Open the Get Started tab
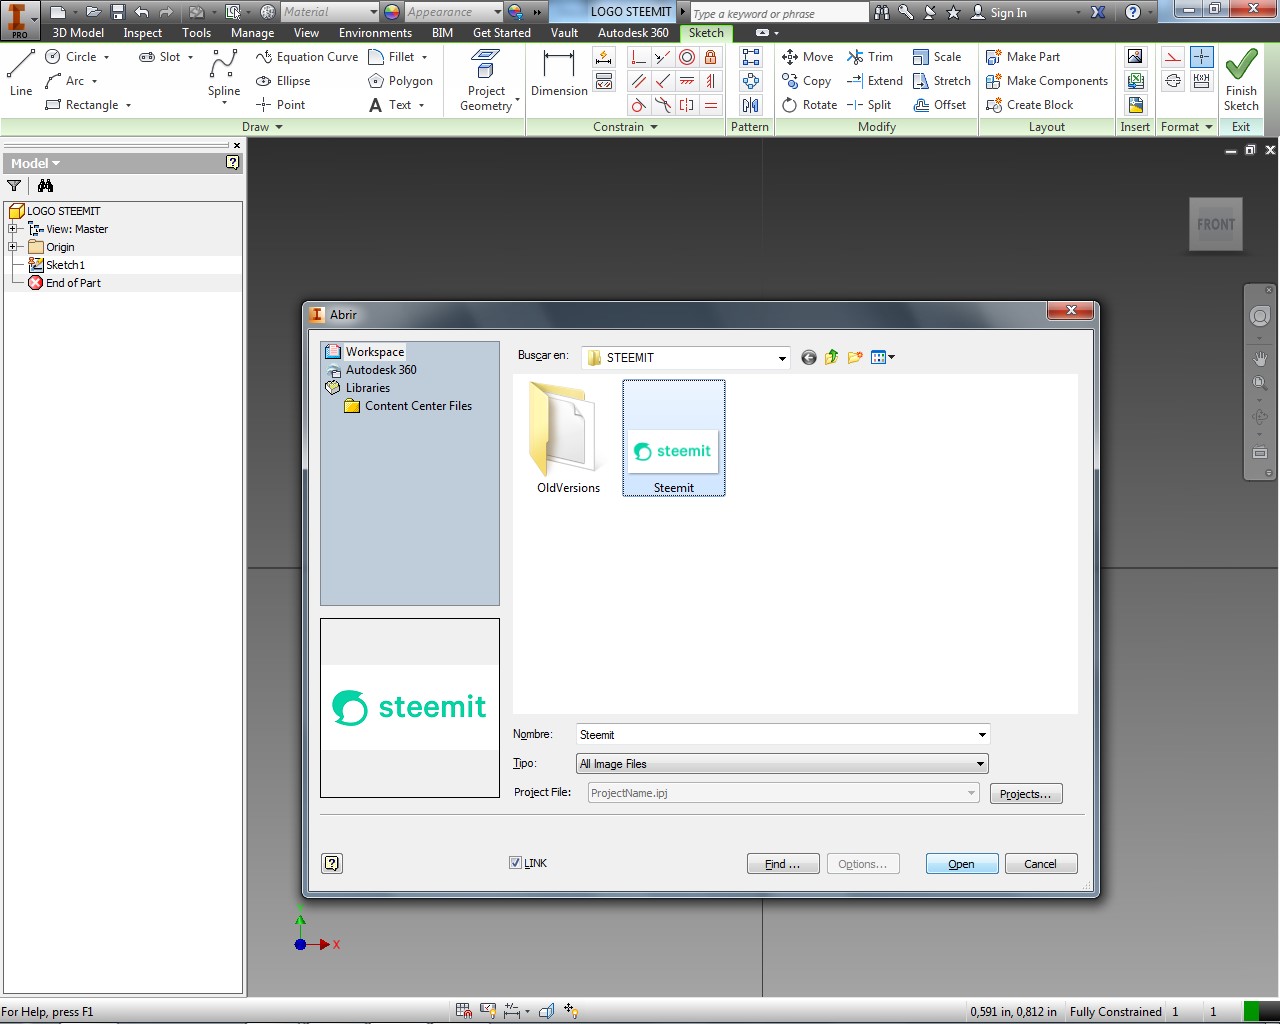Viewport: 1280px width, 1024px height. point(502,33)
